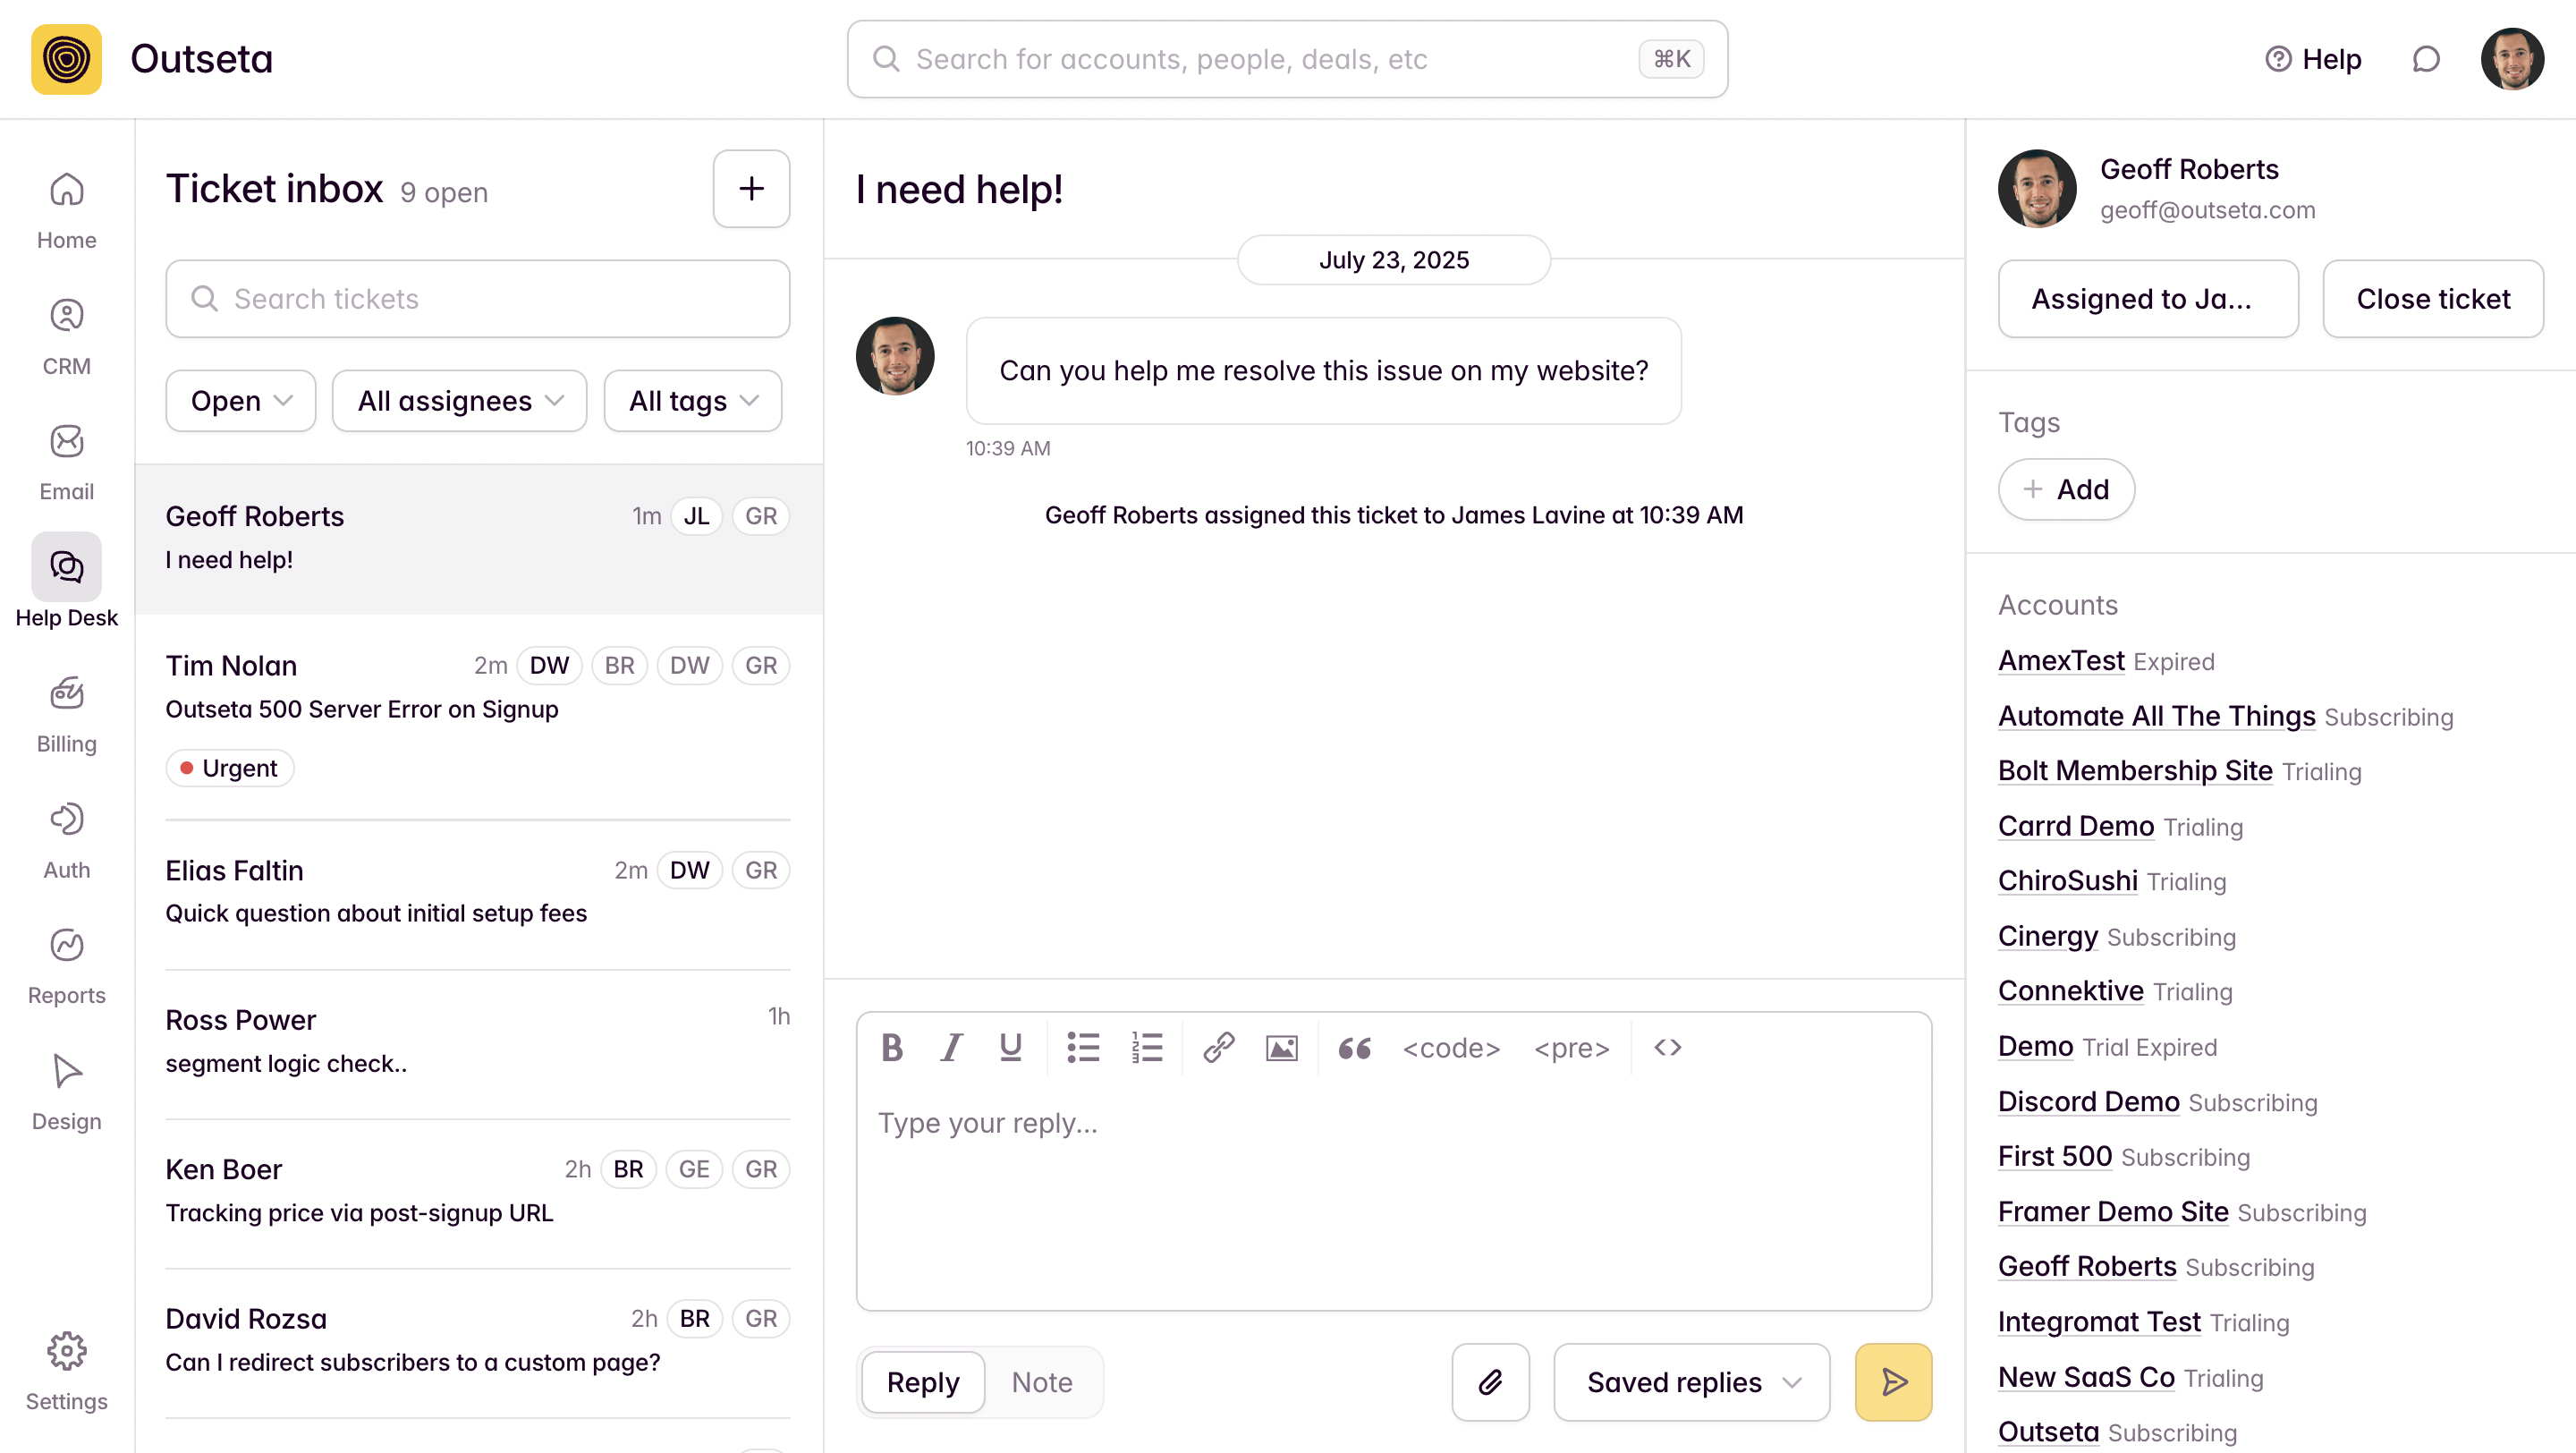
Task: Open the Automate All The Things account link
Action: tap(2156, 716)
